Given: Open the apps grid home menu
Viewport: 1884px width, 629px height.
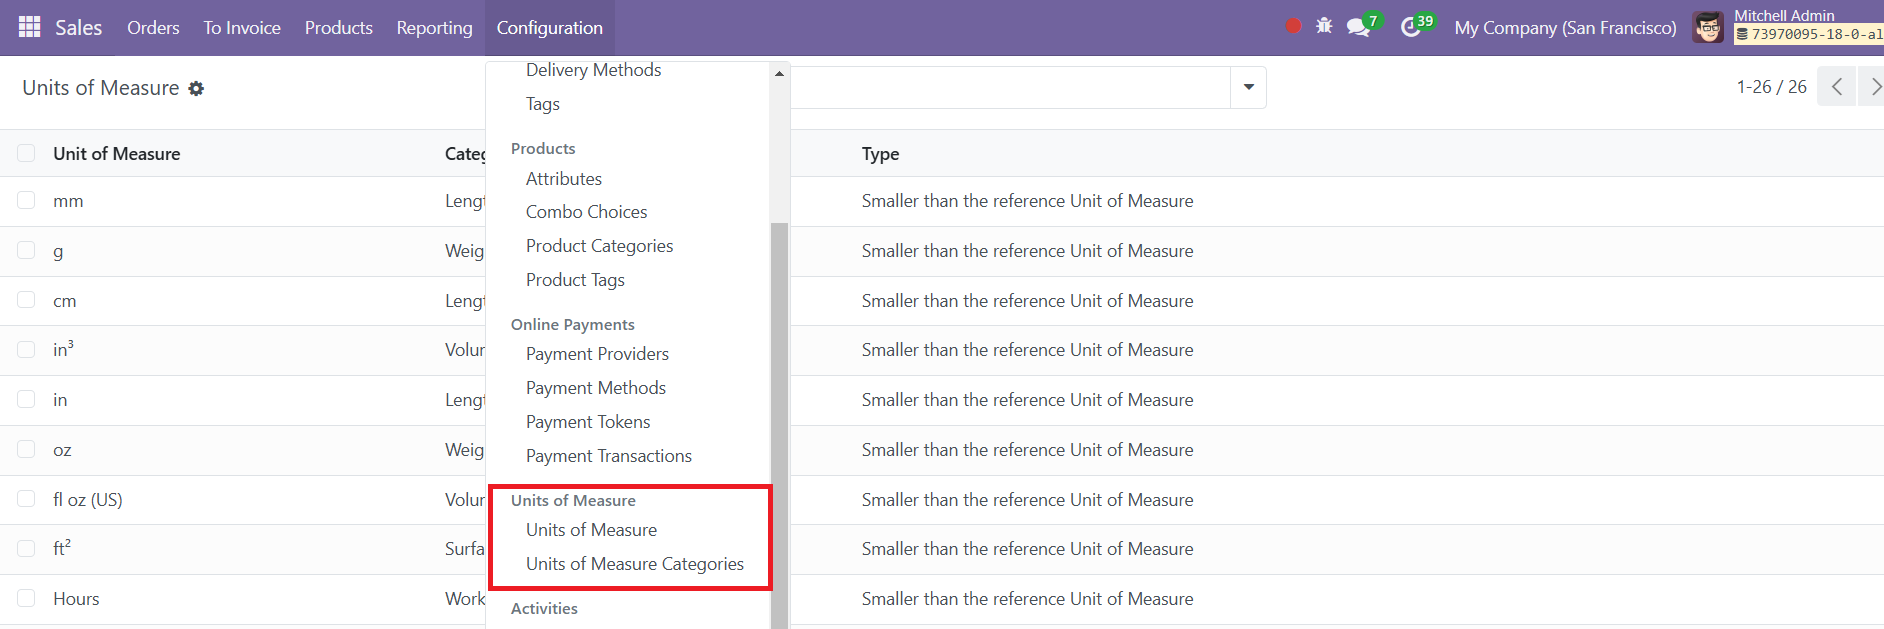Looking at the screenshot, I should coord(30,27).
